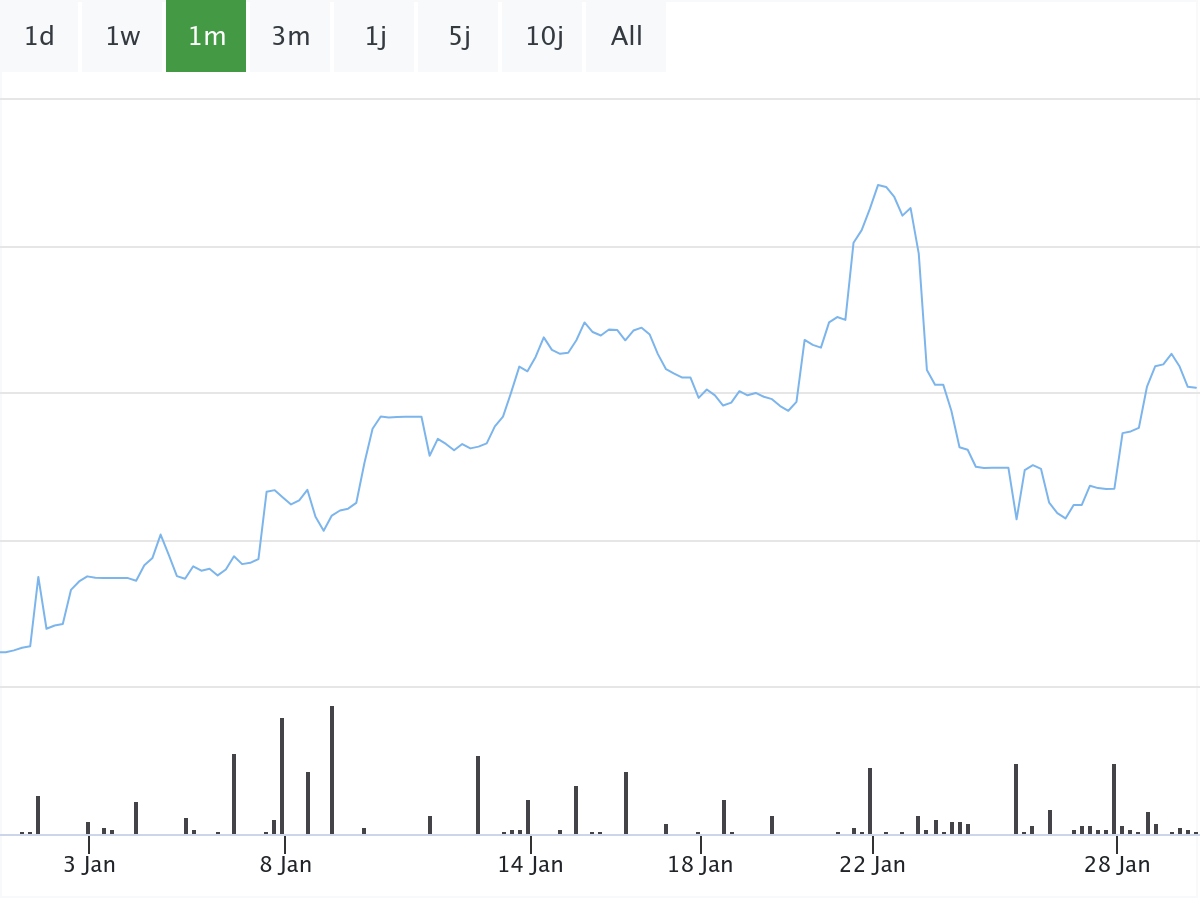
Task: Choose the 1j range button
Action: point(375,37)
